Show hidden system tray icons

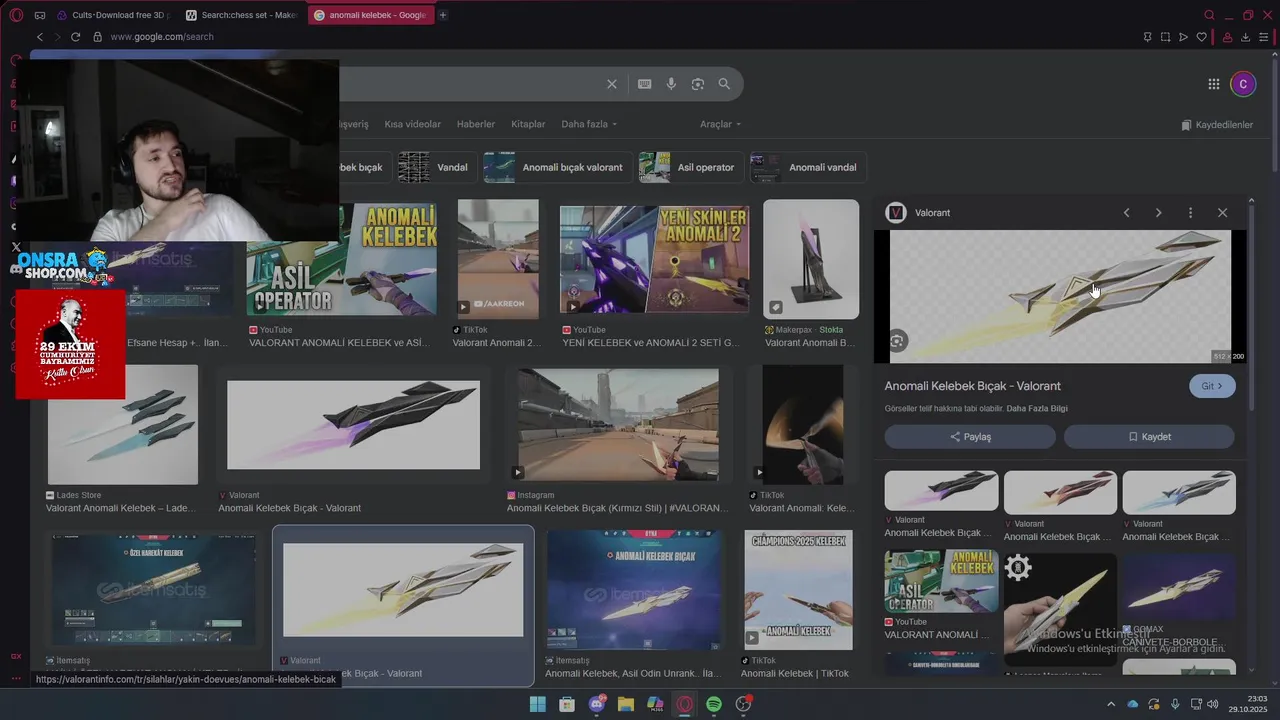[1110, 704]
